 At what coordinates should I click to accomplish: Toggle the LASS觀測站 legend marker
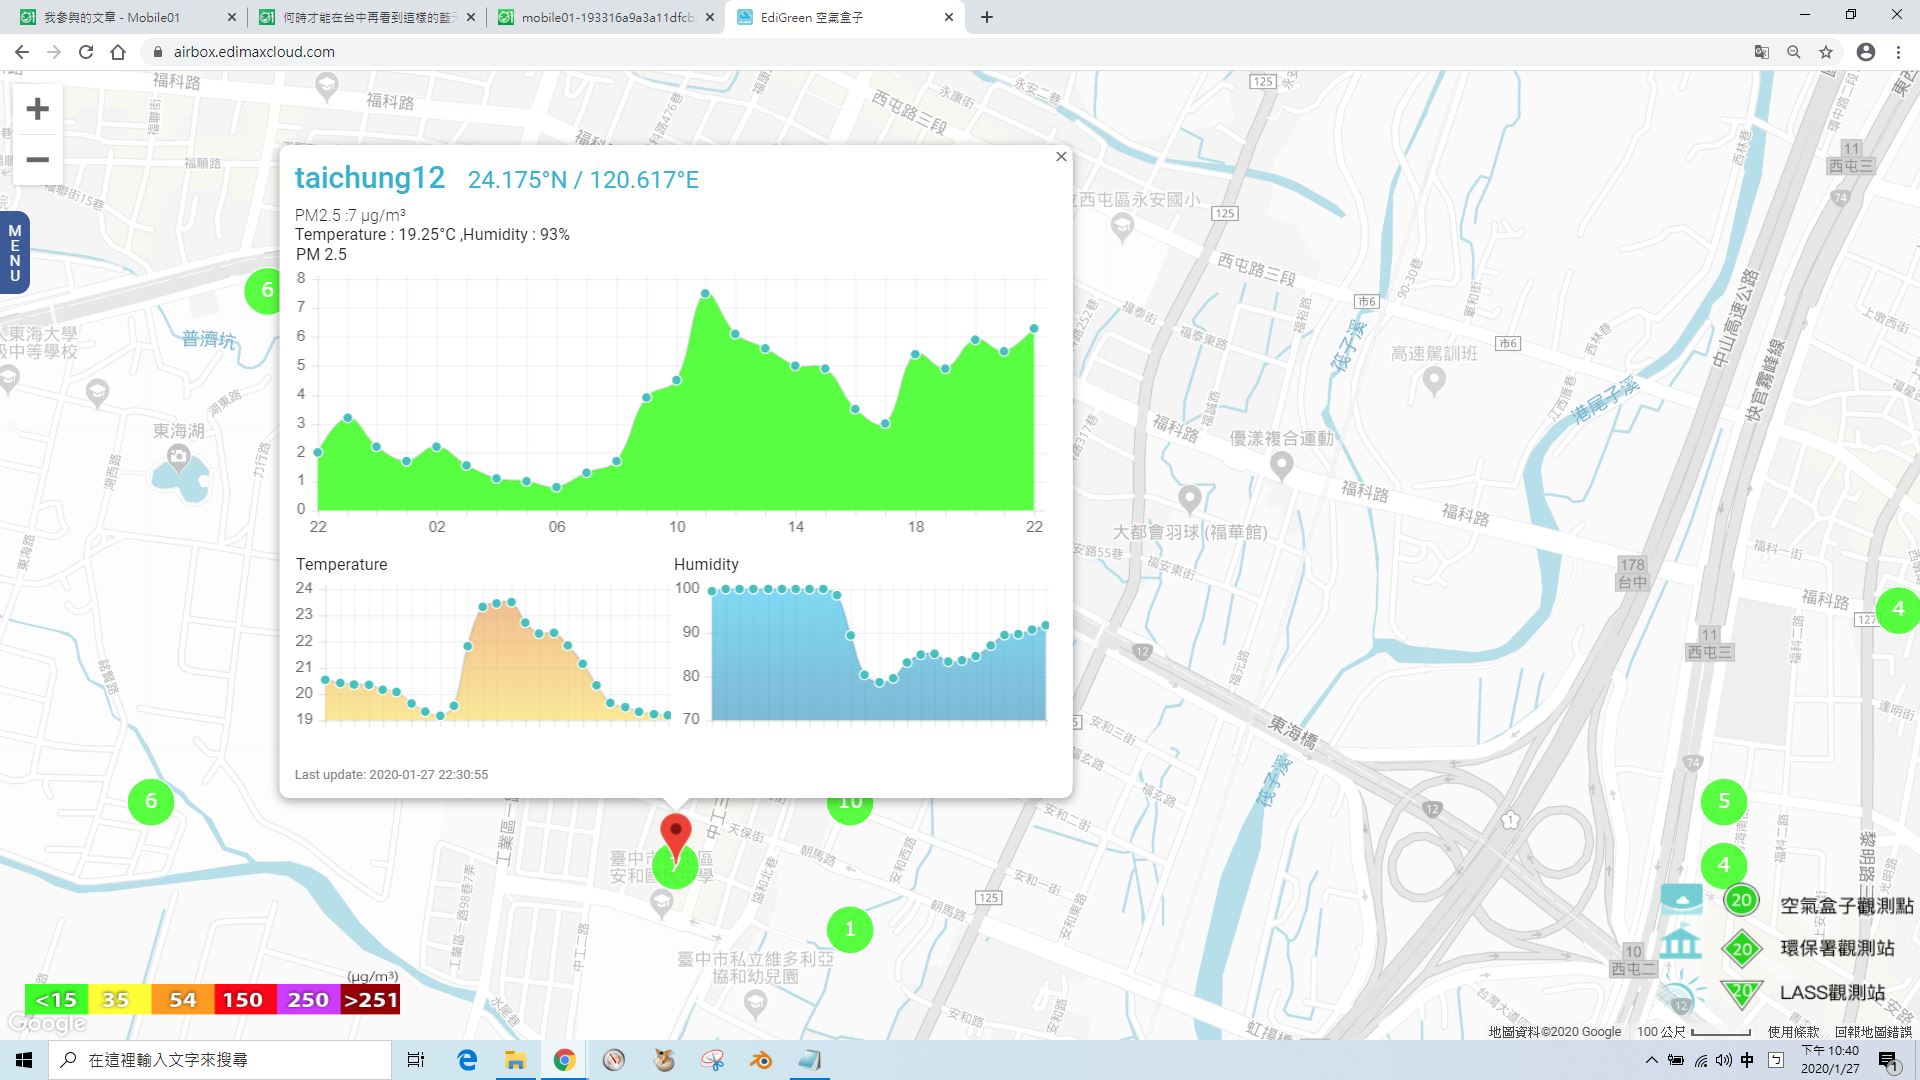(x=1741, y=993)
